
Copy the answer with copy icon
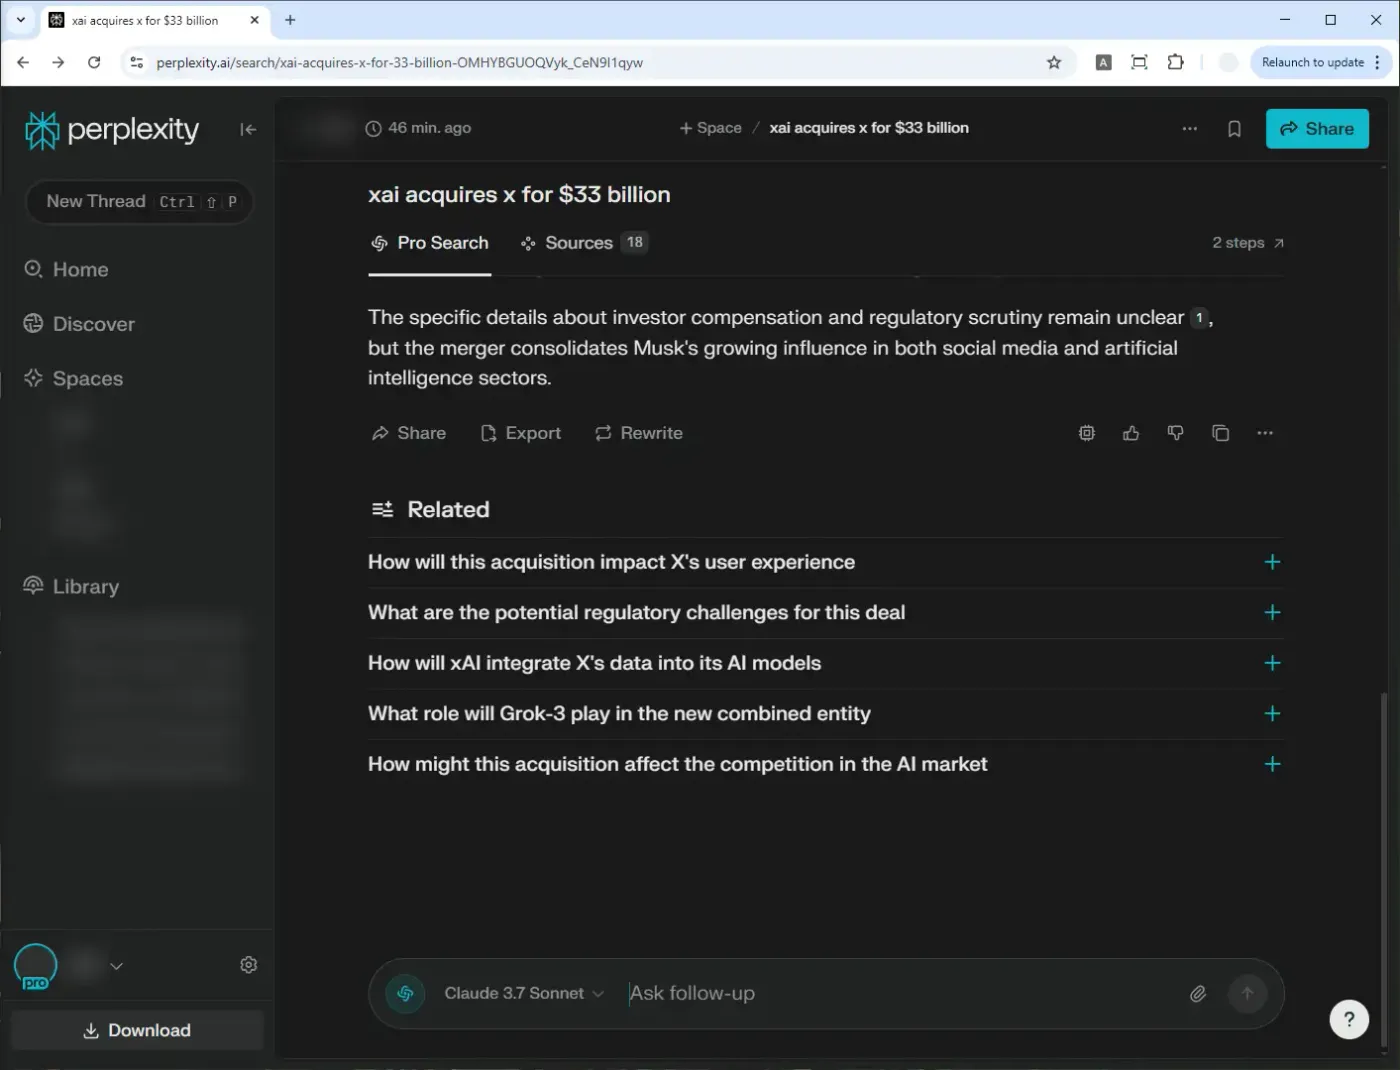tap(1220, 433)
